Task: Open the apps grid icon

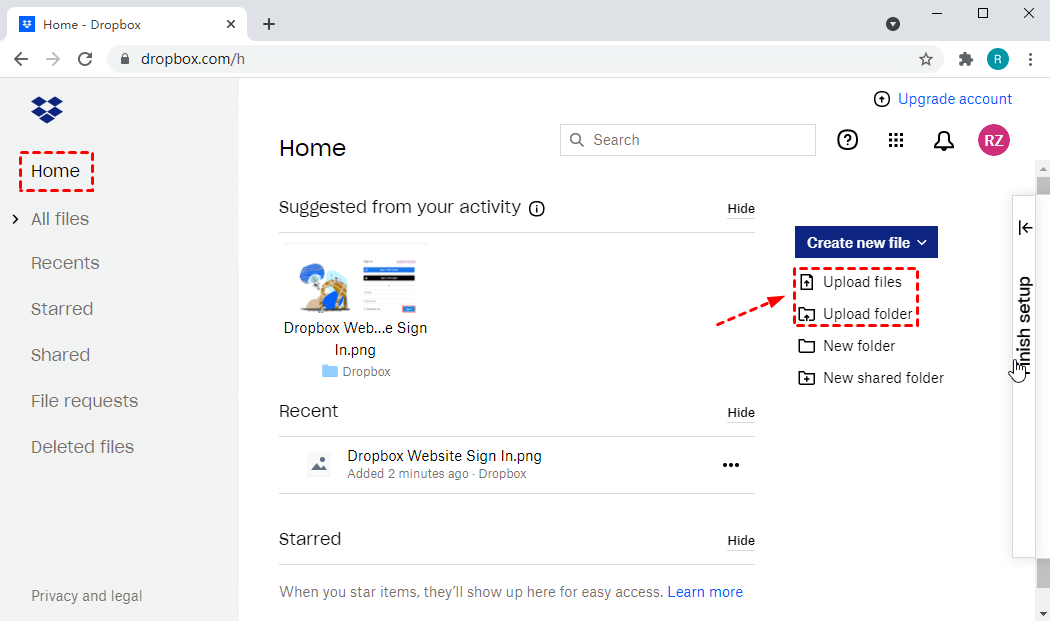Action: click(x=896, y=140)
